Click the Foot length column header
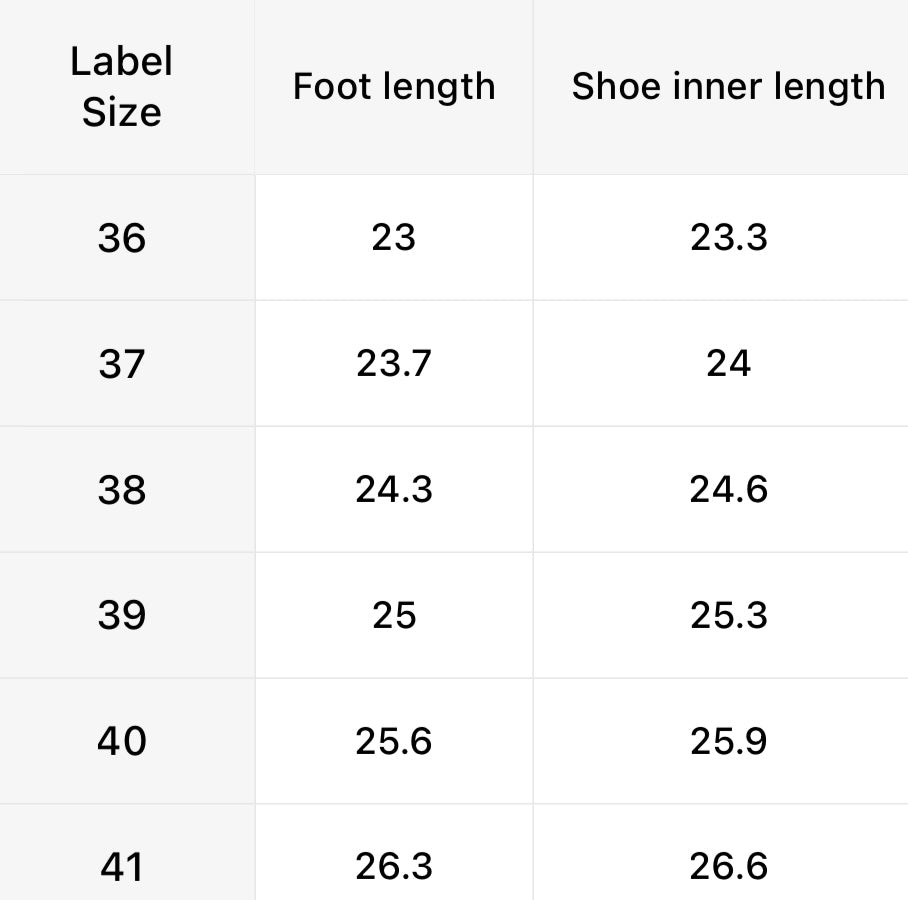 tap(394, 87)
